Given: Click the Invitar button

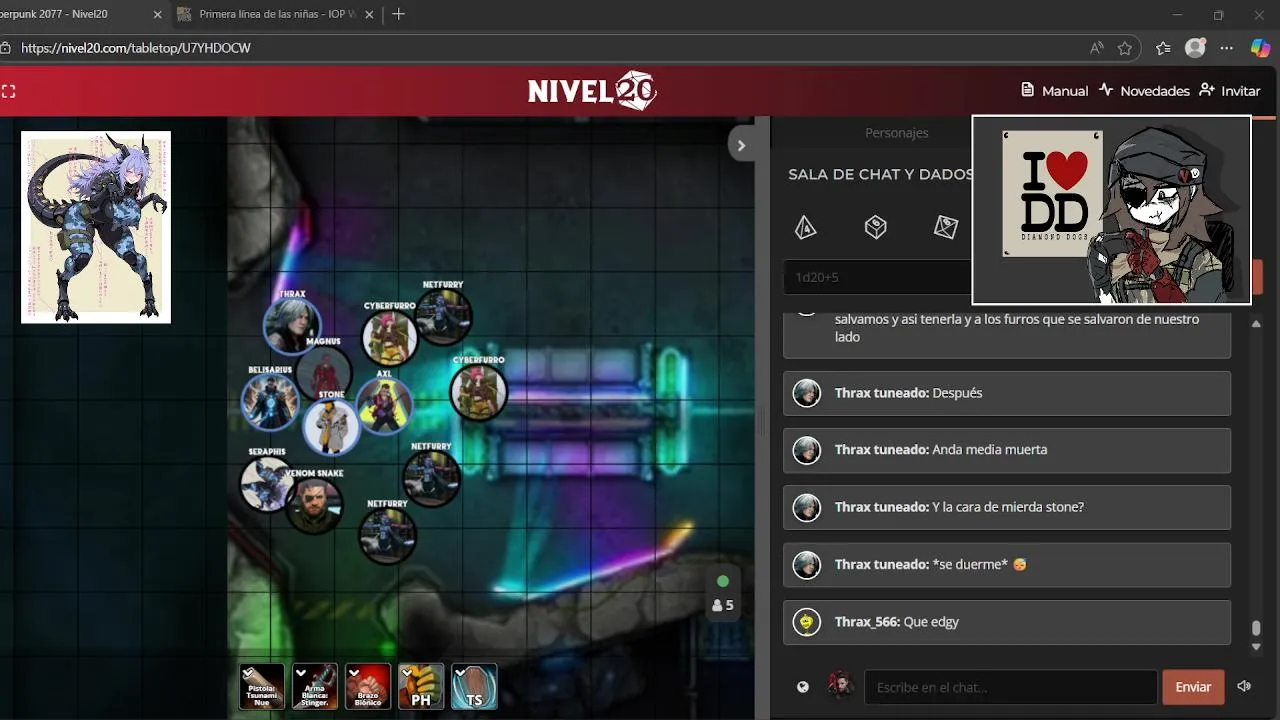Looking at the screenshot, I should [1230, 90].
